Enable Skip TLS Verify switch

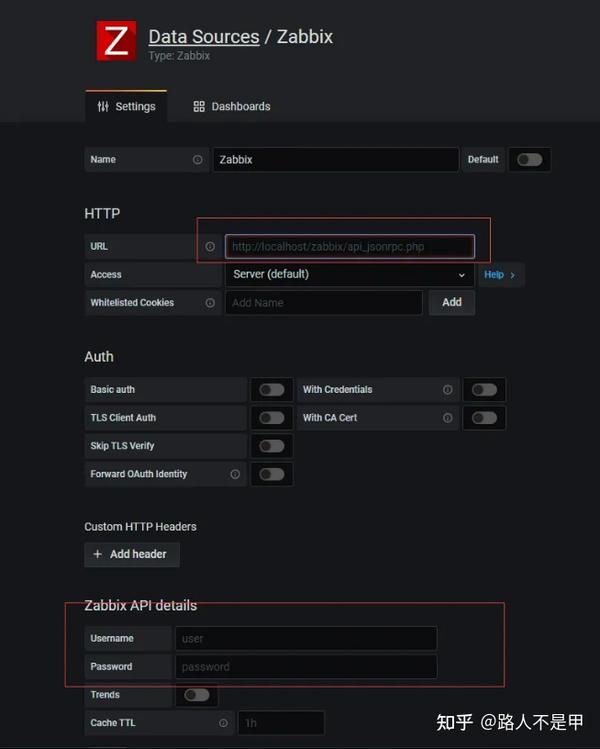[x=272, y=446]
